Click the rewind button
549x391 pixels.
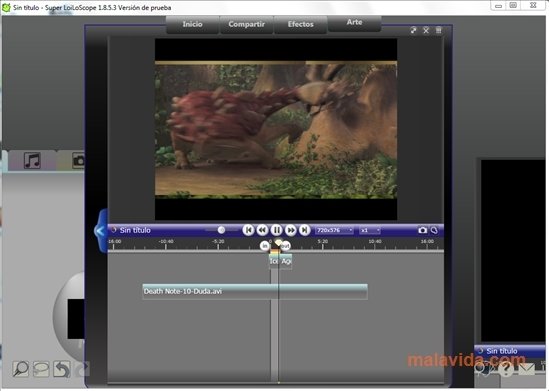(262, 230)
